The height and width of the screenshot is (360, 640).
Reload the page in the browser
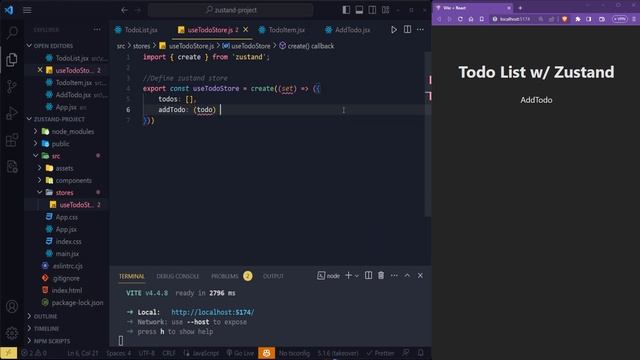click(460, 19)
